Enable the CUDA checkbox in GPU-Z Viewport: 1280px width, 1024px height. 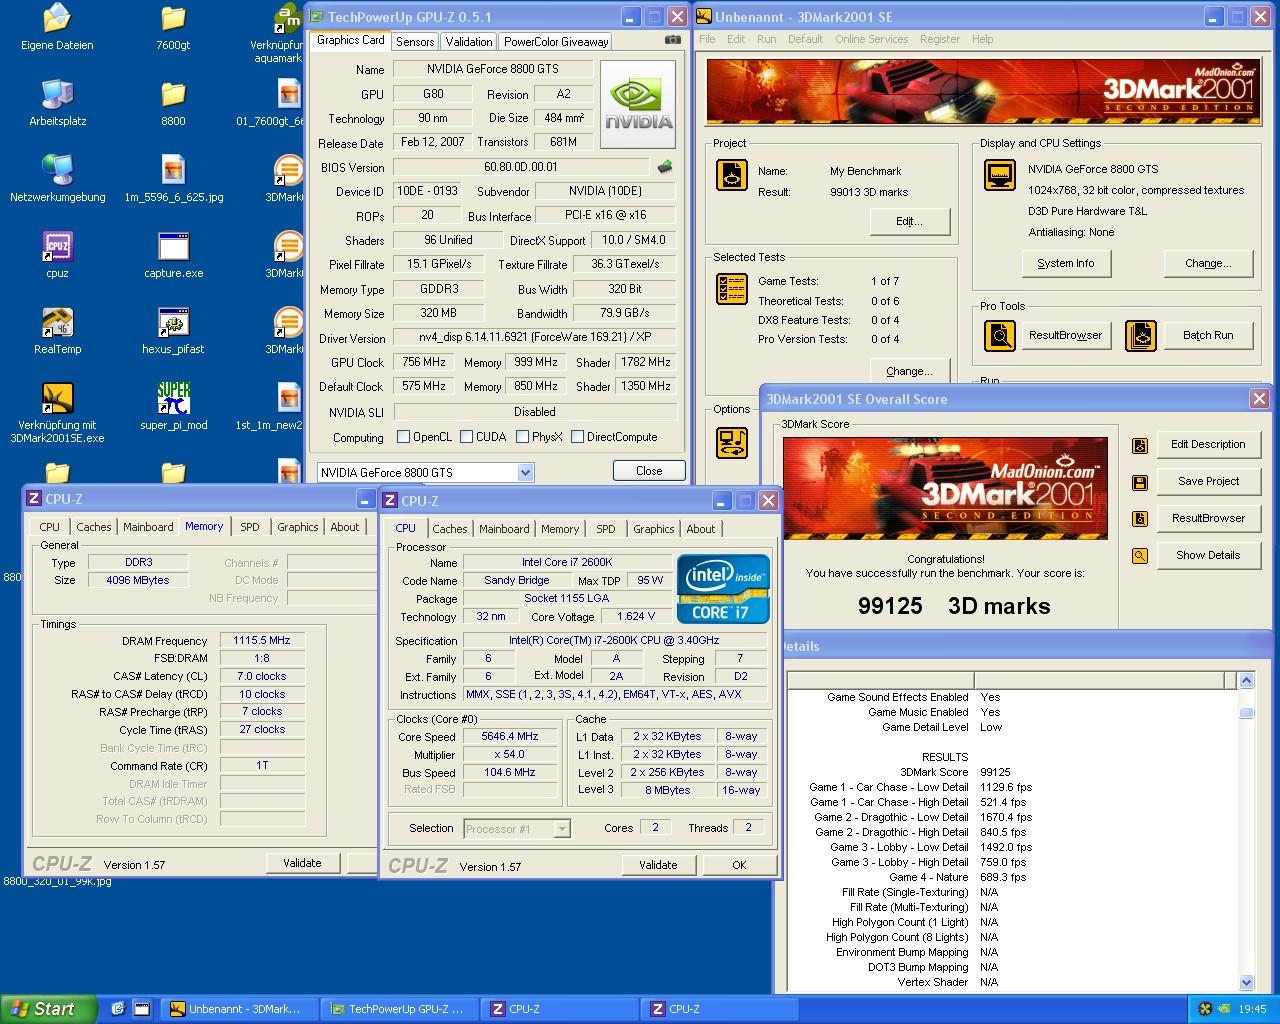click(466, 437)
